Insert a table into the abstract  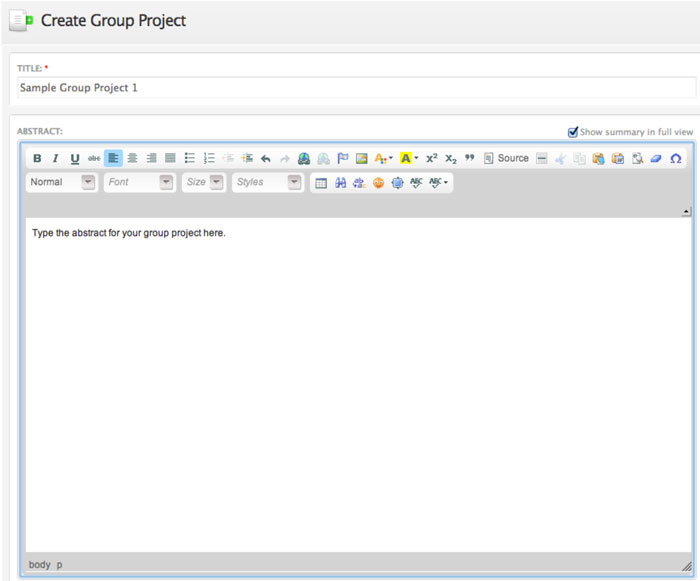[321, 183]
